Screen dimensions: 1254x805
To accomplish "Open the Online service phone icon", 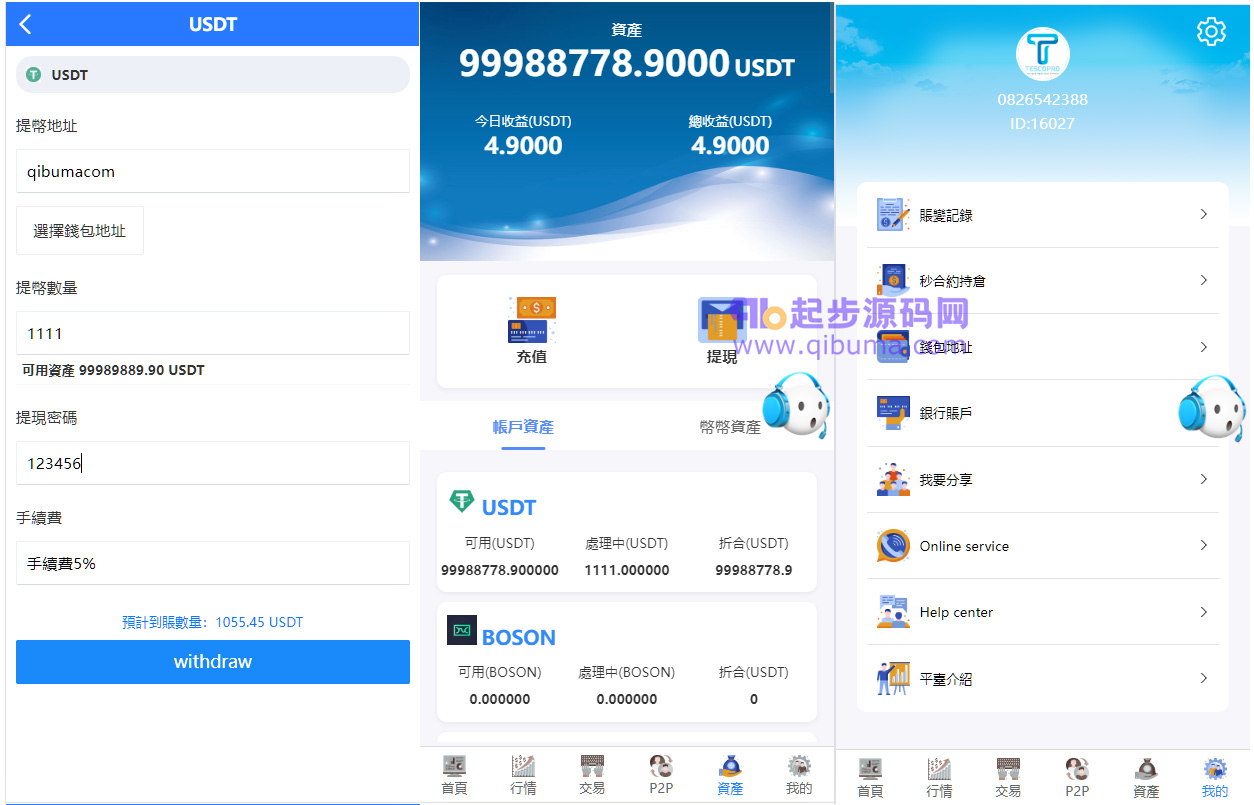I will 893,546.
